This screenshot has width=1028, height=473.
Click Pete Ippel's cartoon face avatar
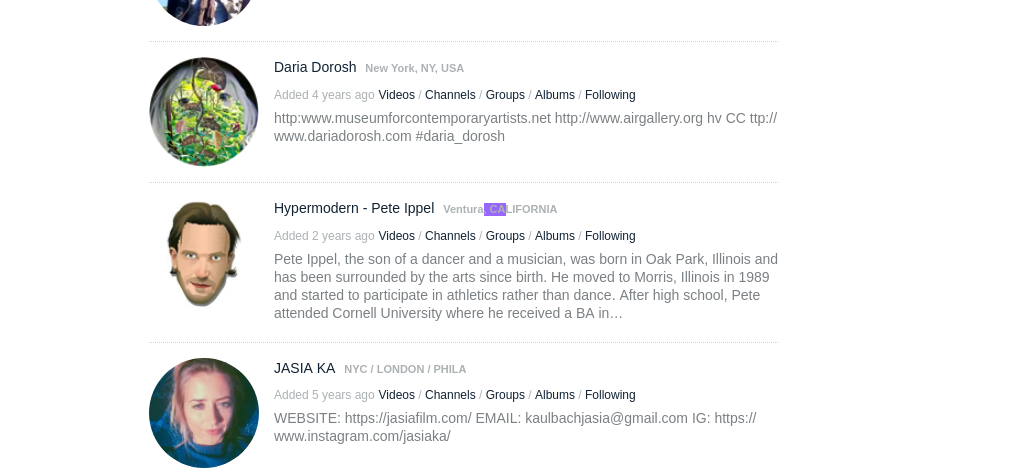tap(204, 253)
